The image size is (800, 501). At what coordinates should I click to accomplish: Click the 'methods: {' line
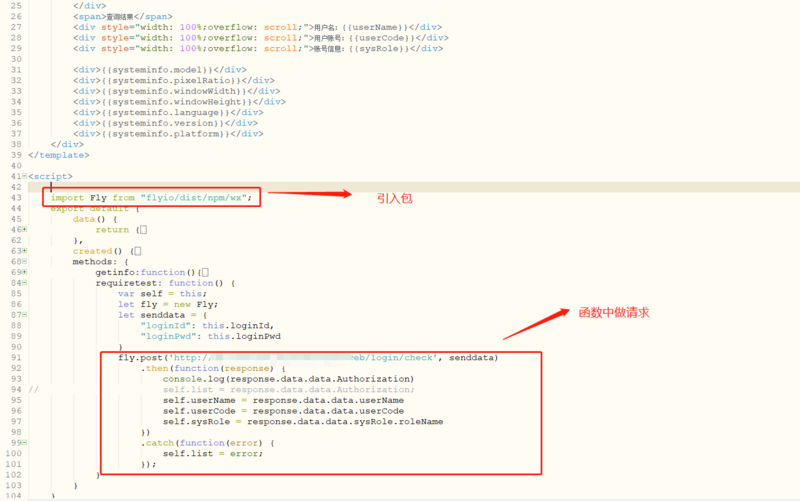[x=101, y=262]
